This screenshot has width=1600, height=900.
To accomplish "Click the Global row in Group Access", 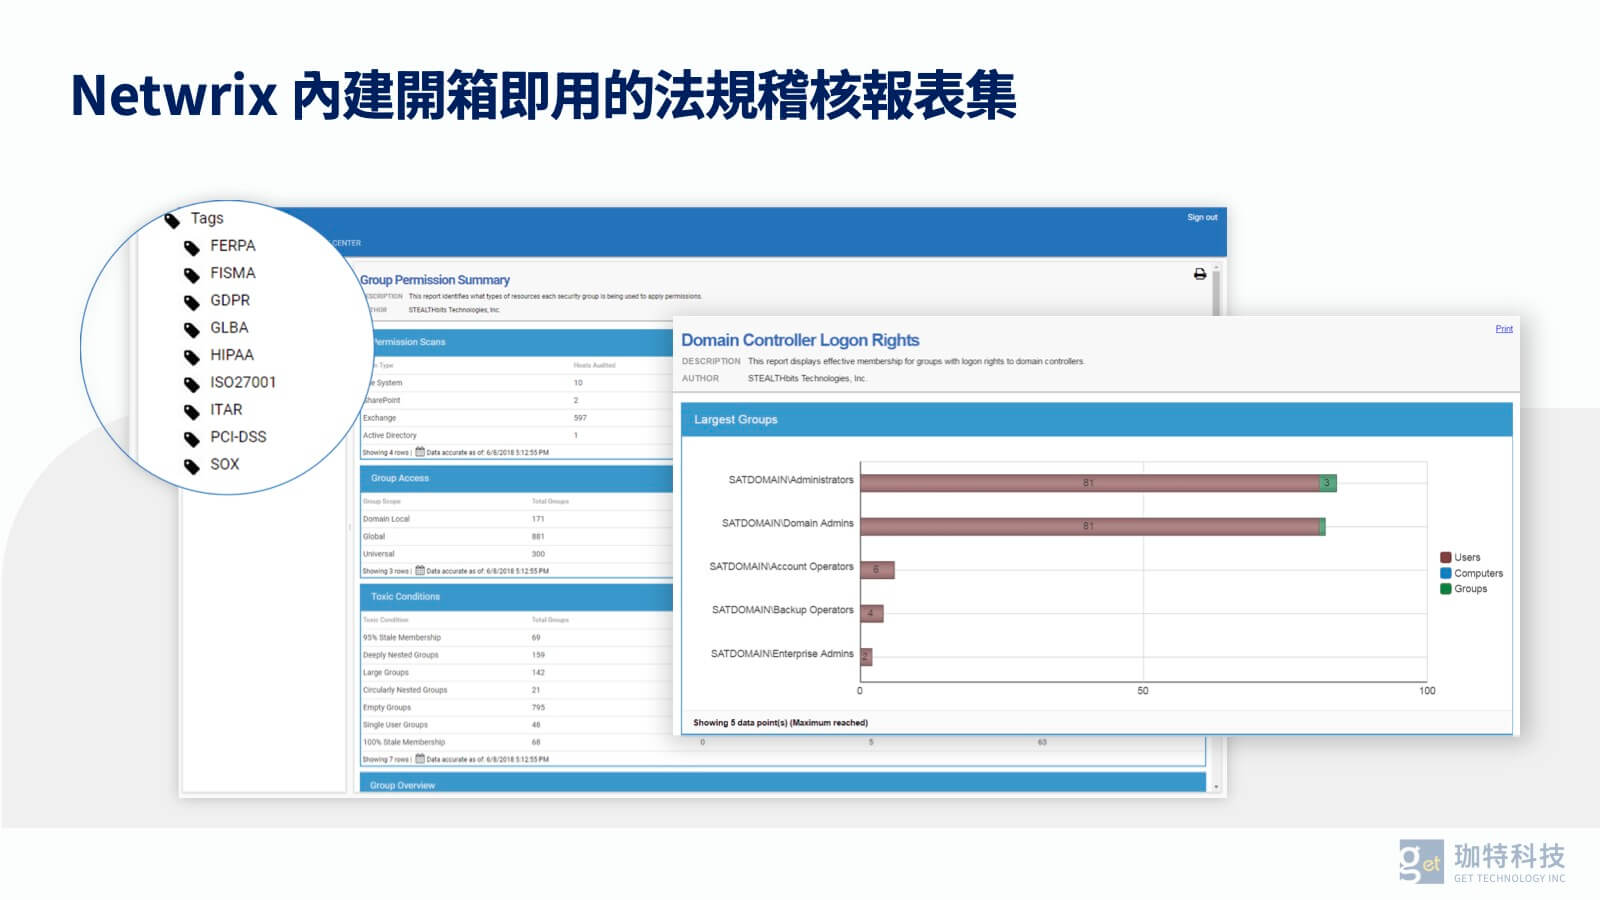I will tap(516, 536).
